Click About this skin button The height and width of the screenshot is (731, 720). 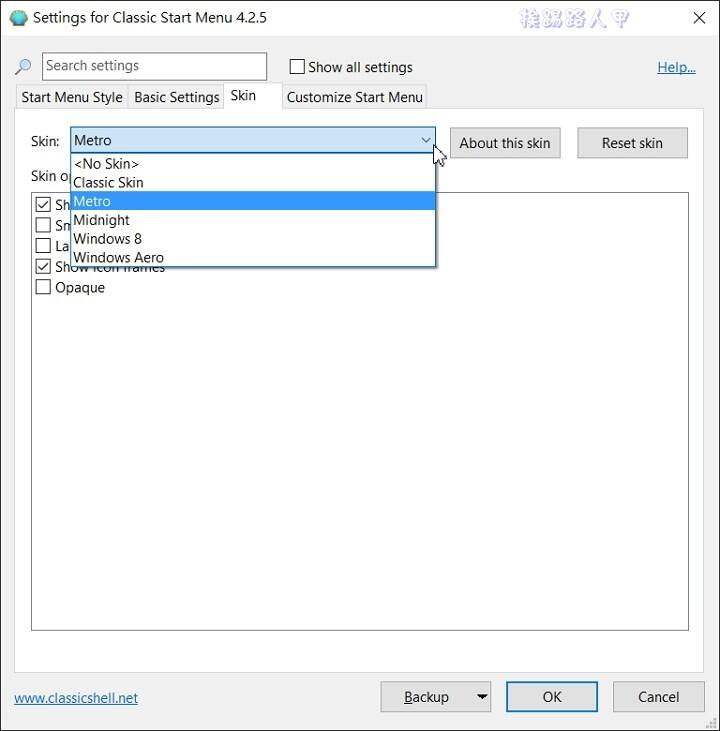point(505,143)
